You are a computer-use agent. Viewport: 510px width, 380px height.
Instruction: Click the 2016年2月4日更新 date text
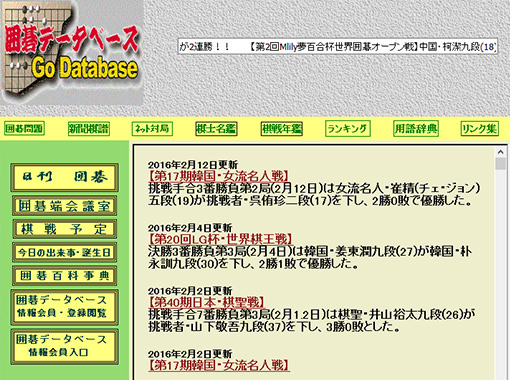click(x=190, y=228)
